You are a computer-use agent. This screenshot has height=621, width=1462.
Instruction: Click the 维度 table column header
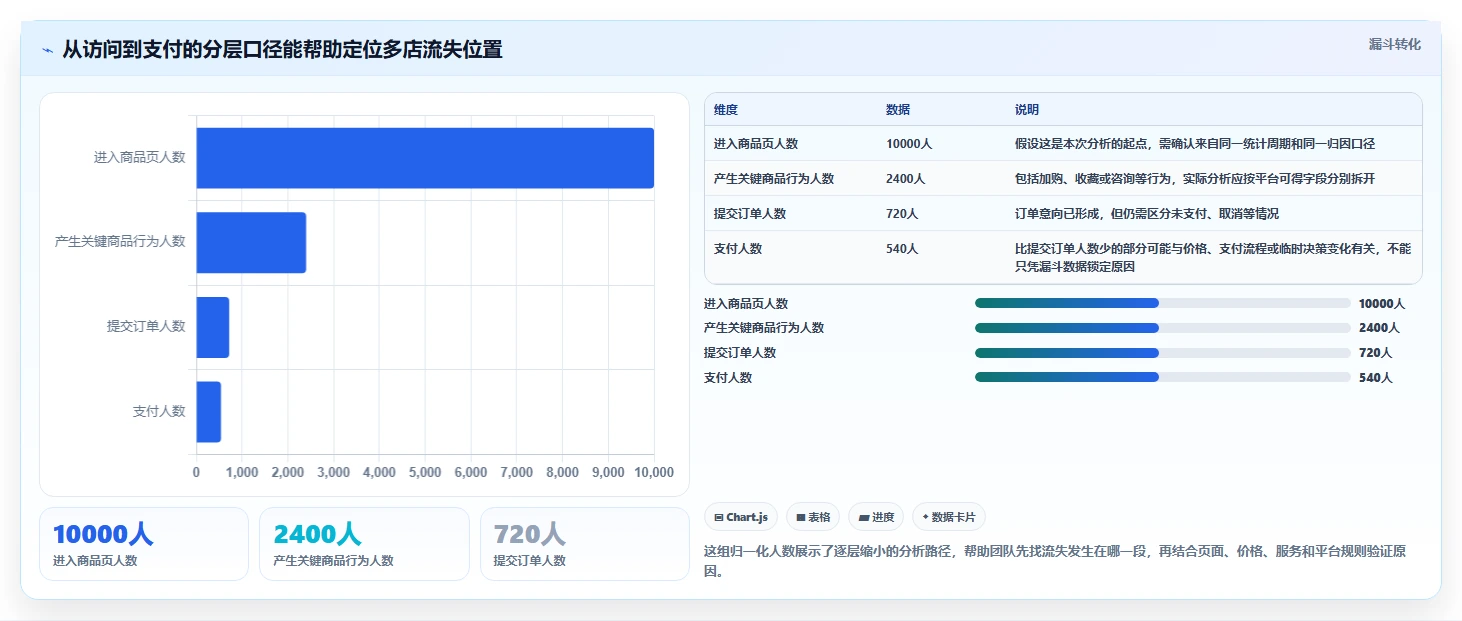(726, 110)
